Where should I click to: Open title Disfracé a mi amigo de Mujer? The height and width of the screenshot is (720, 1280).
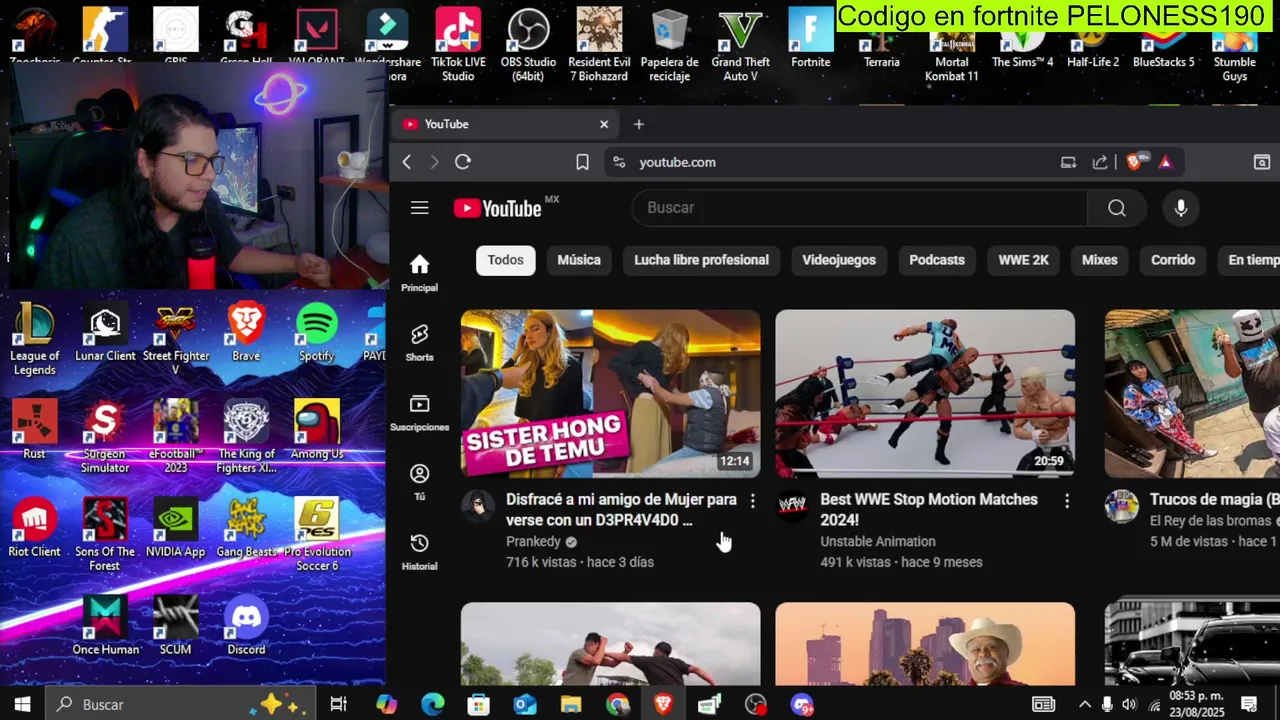[621, 509]
